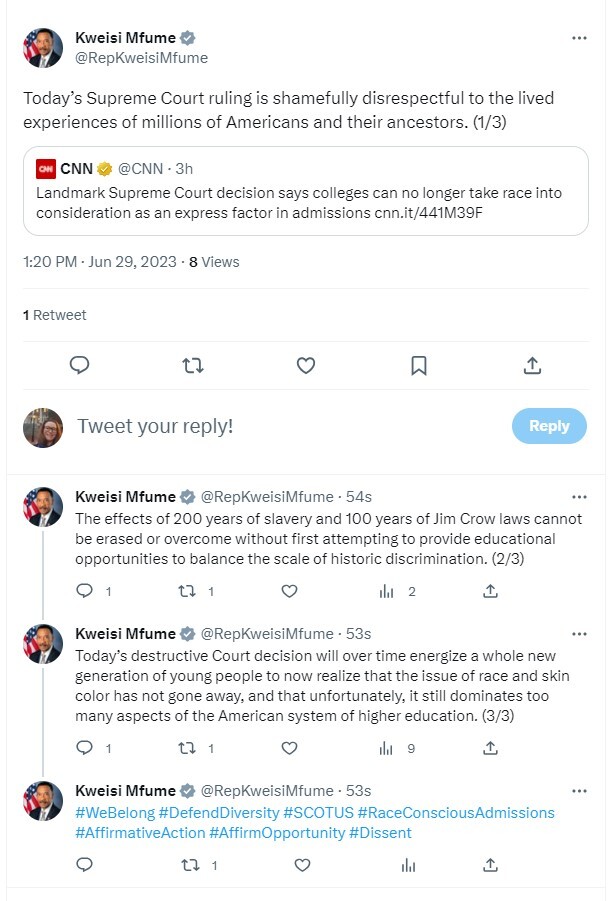Like the (3/3) destructive Court decision tweet
Screen dimensions: 613x901
[x=289, y=747]
